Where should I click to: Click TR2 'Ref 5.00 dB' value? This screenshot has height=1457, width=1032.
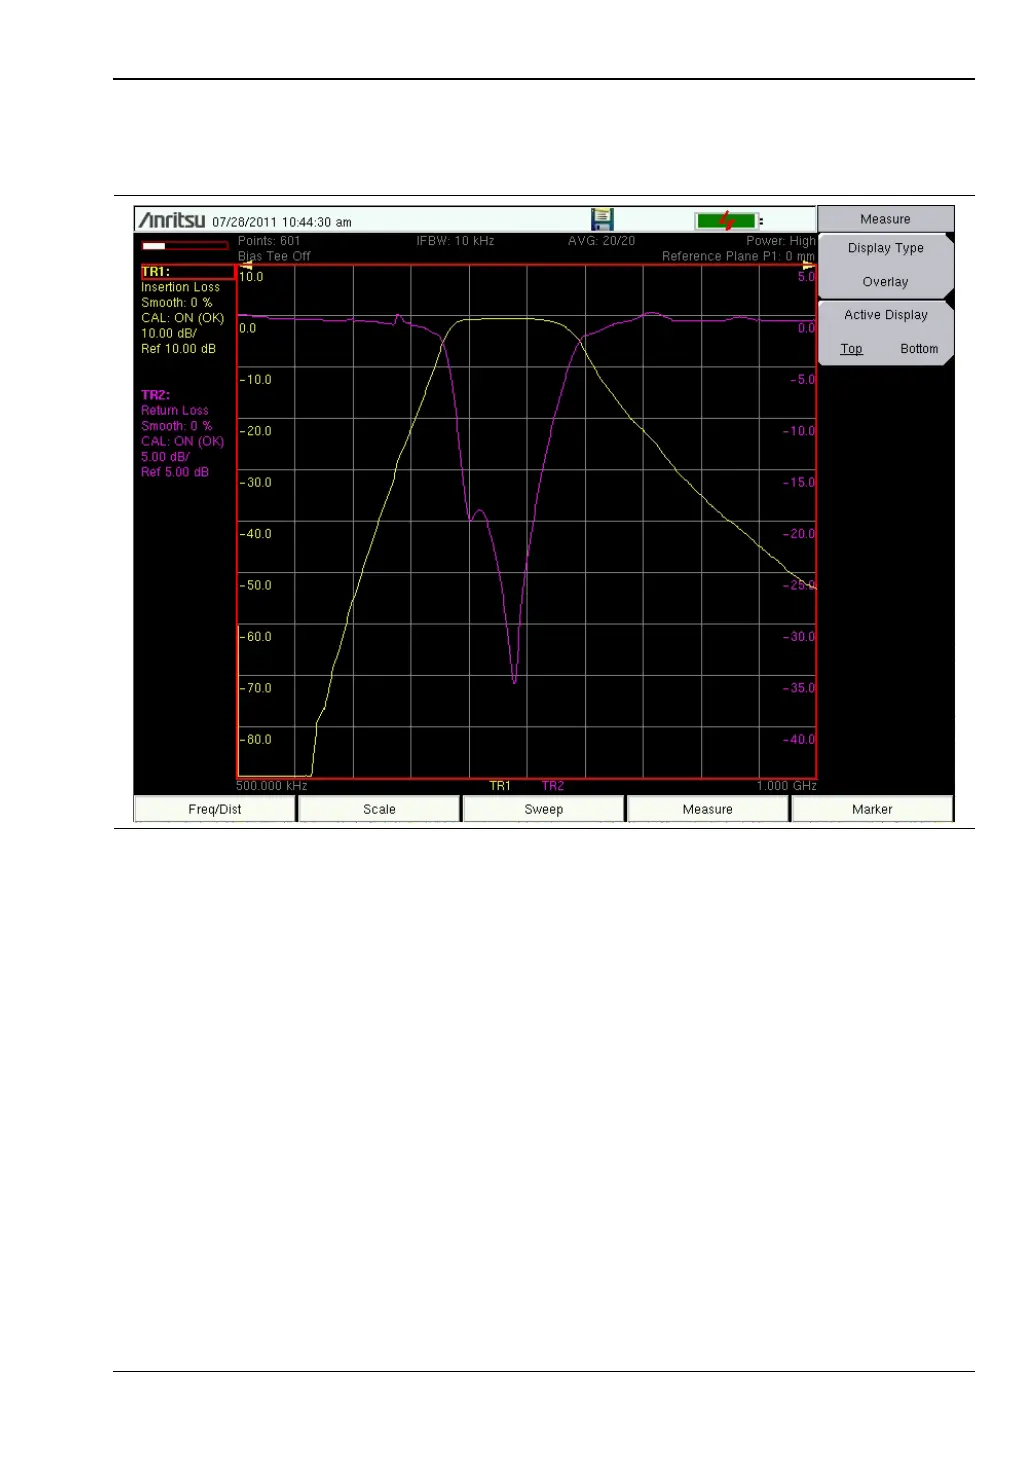tap(175, 472)
